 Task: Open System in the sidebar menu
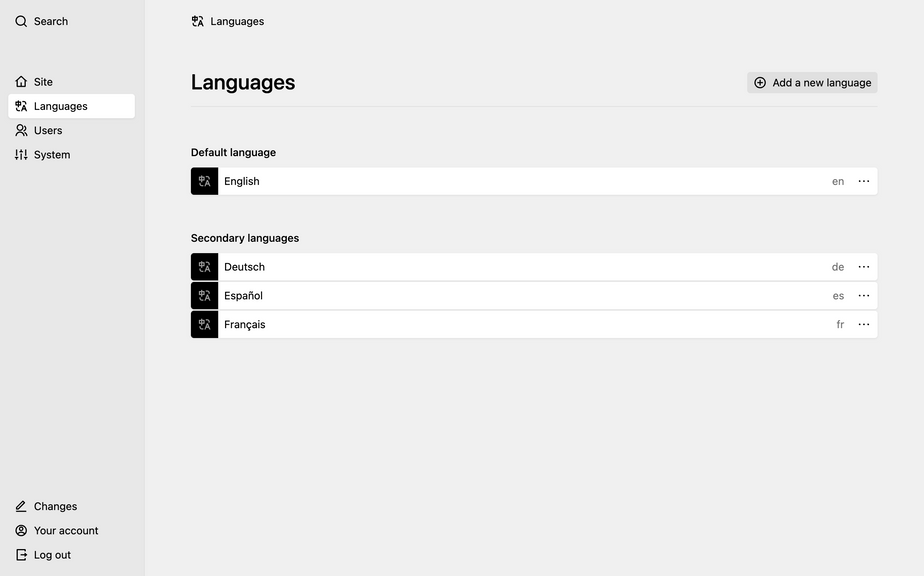52,155
